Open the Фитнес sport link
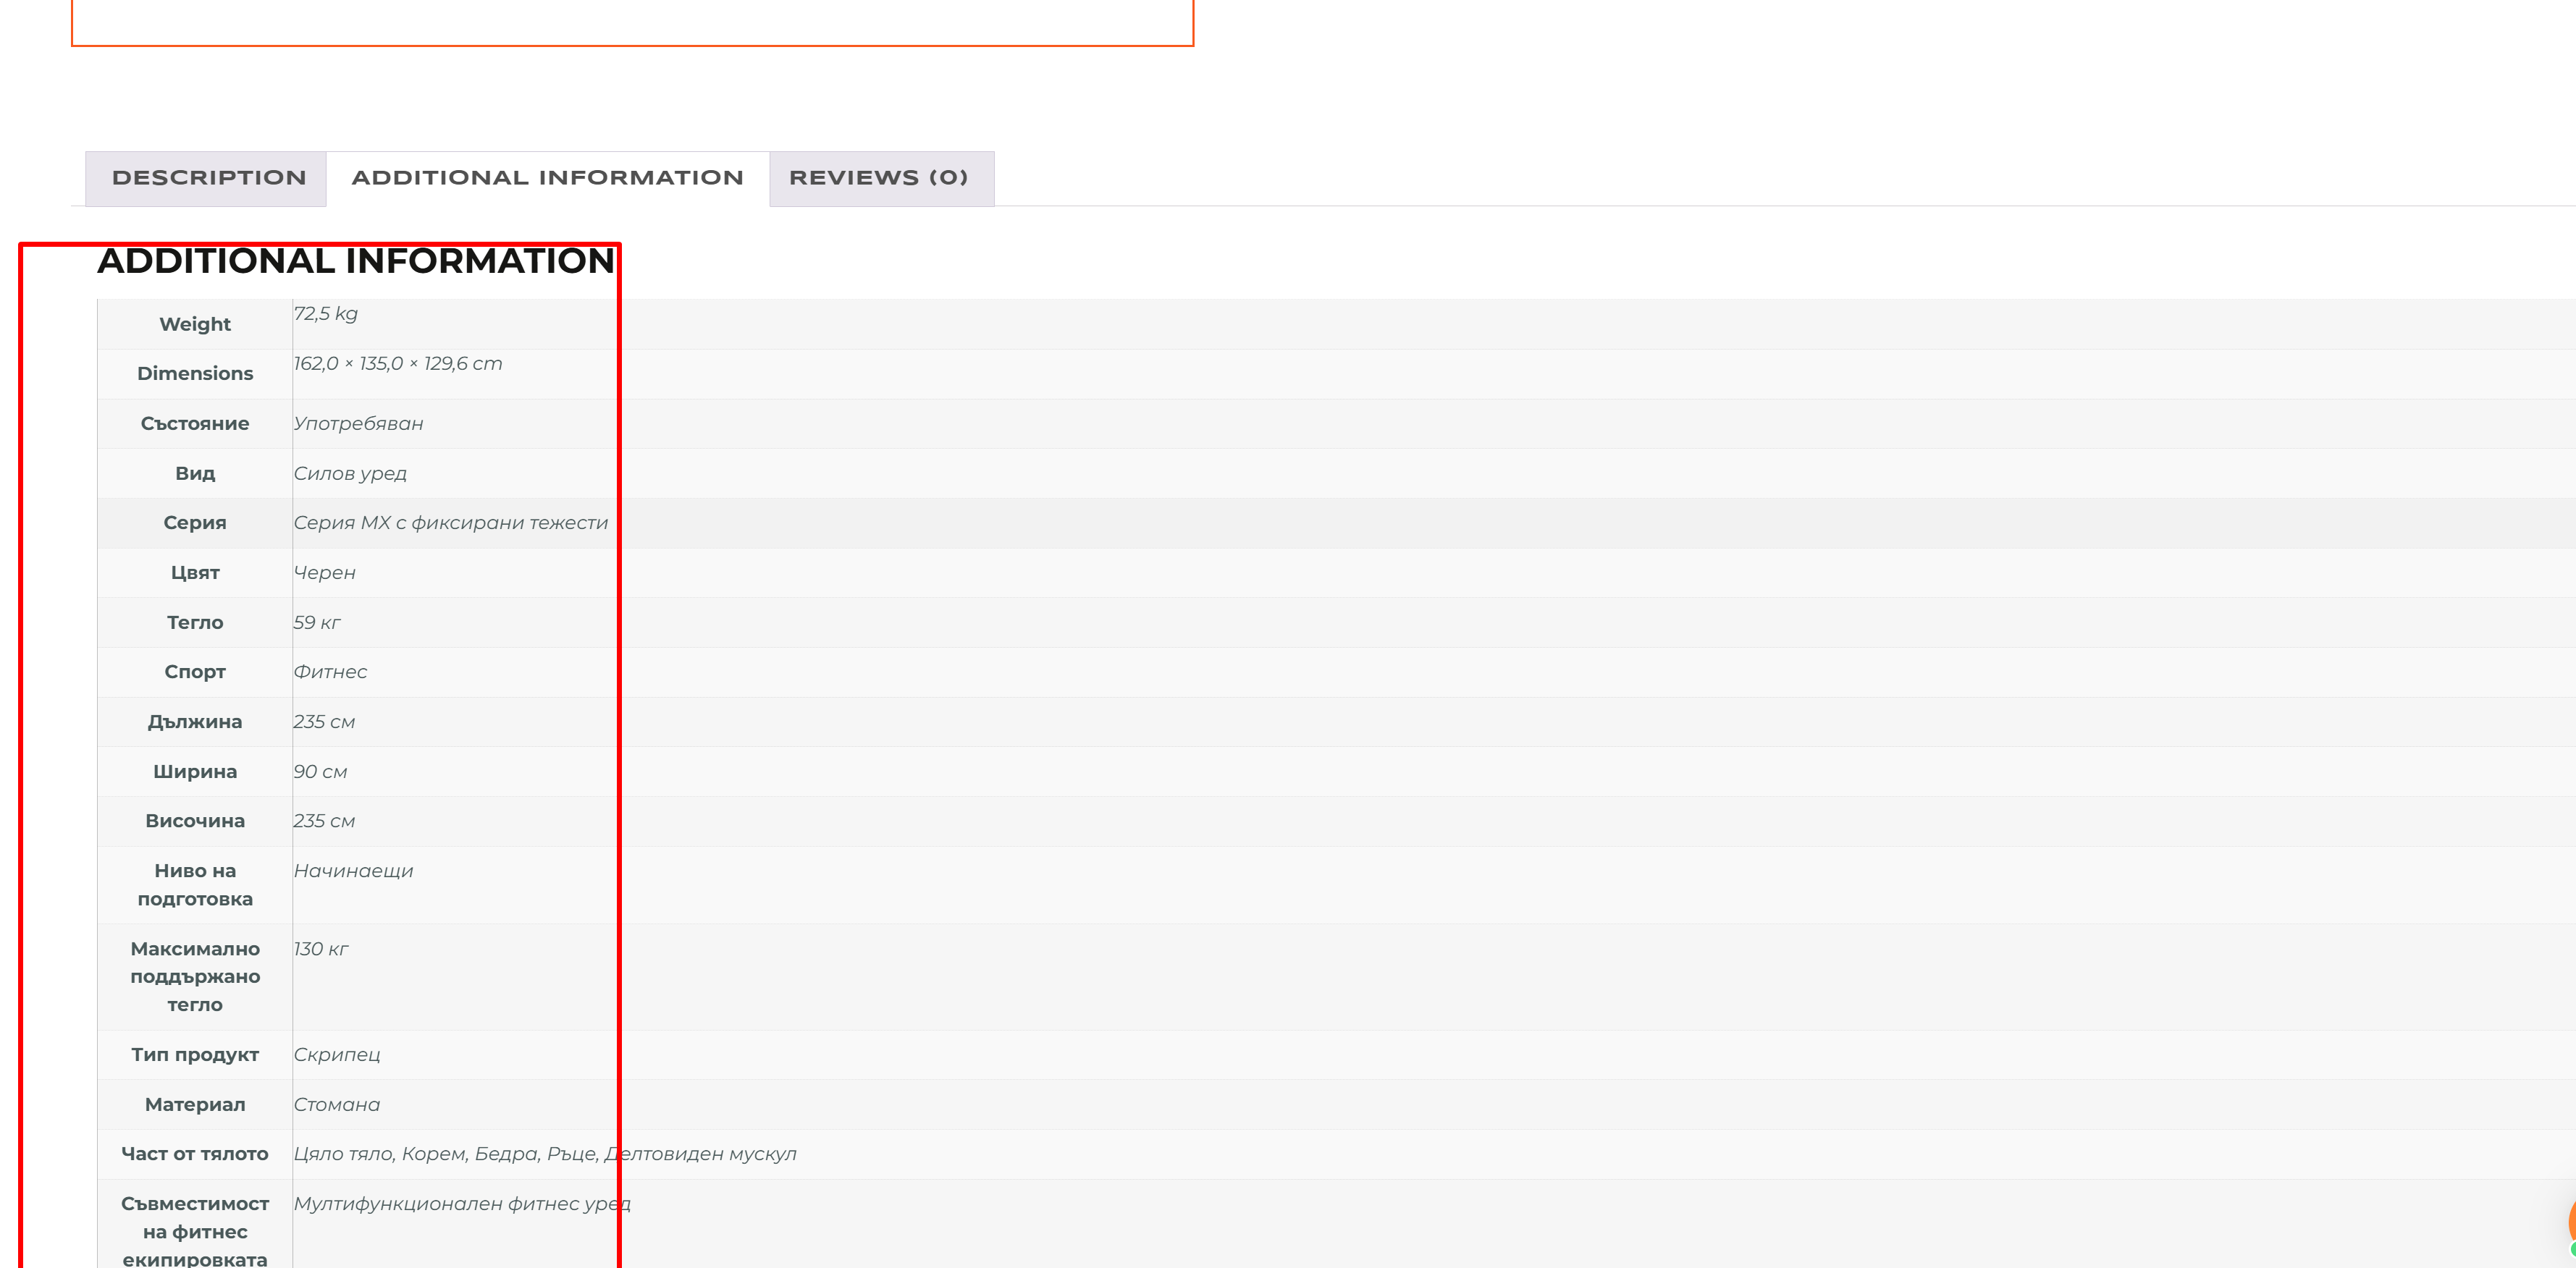 click(330, 672)
